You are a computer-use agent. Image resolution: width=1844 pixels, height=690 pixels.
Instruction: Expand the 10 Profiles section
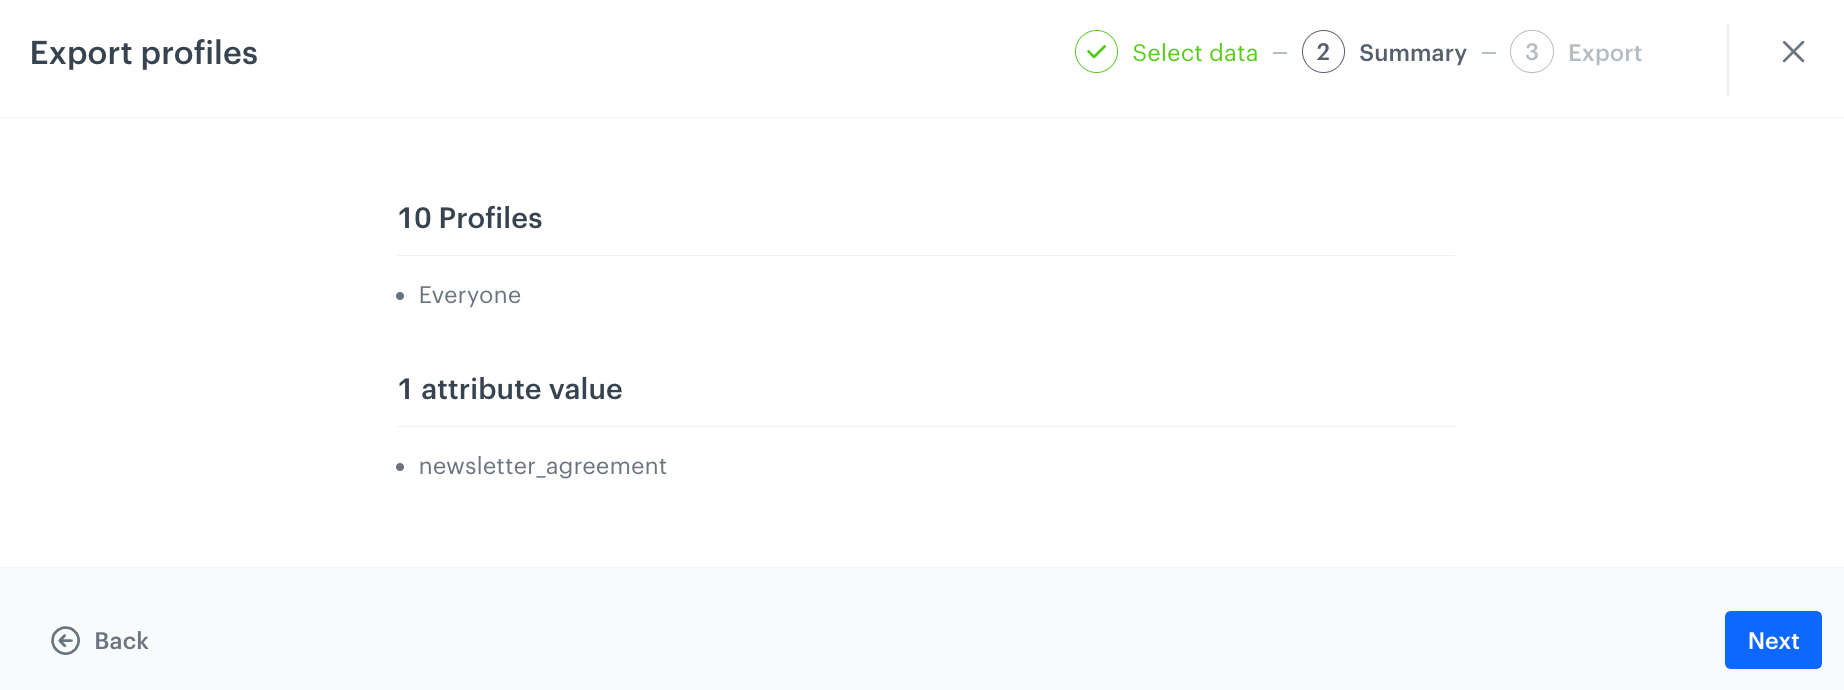click(x=470, y=218)
